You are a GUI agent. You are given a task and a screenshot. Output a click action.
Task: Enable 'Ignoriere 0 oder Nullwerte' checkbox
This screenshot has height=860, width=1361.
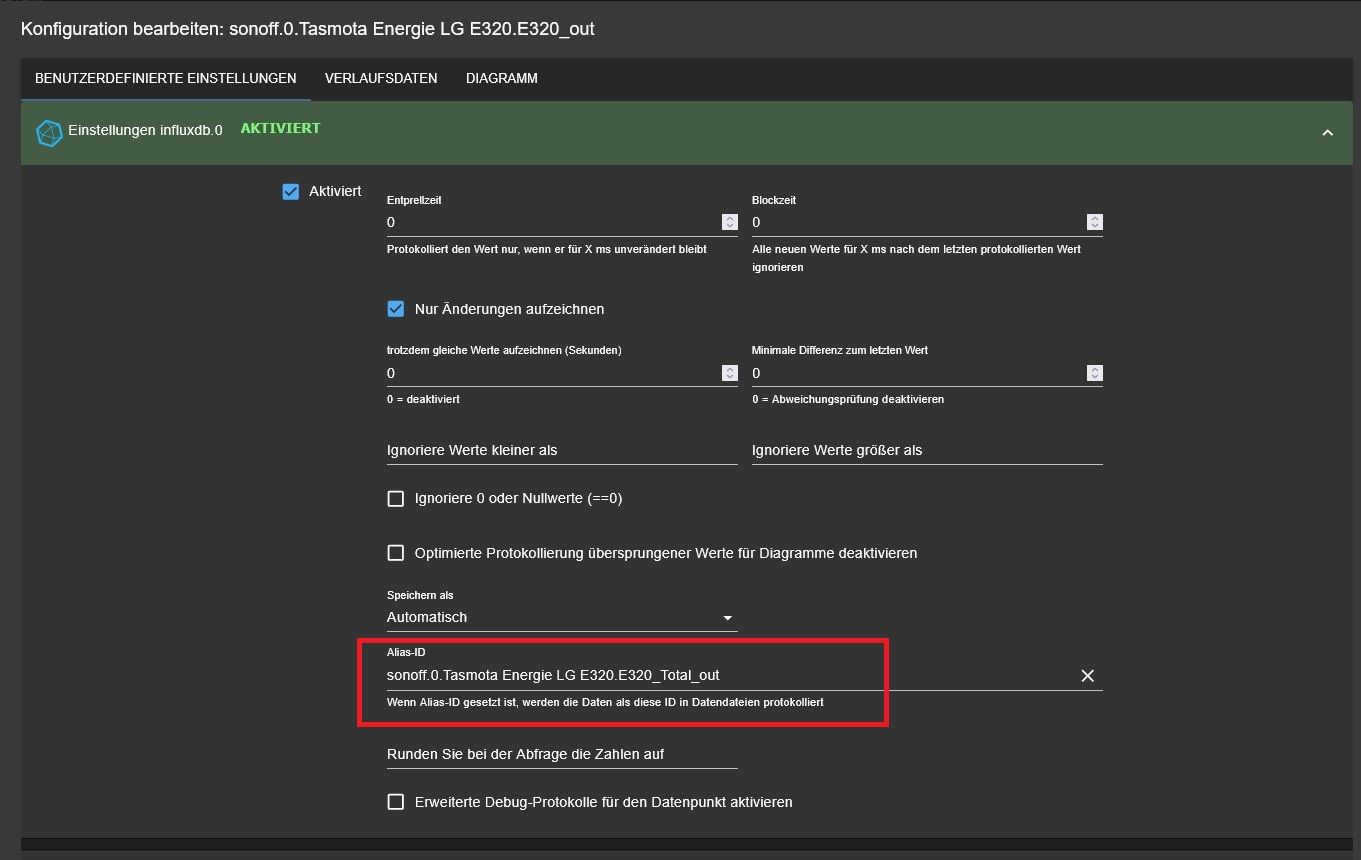click(x=396, y=498)
